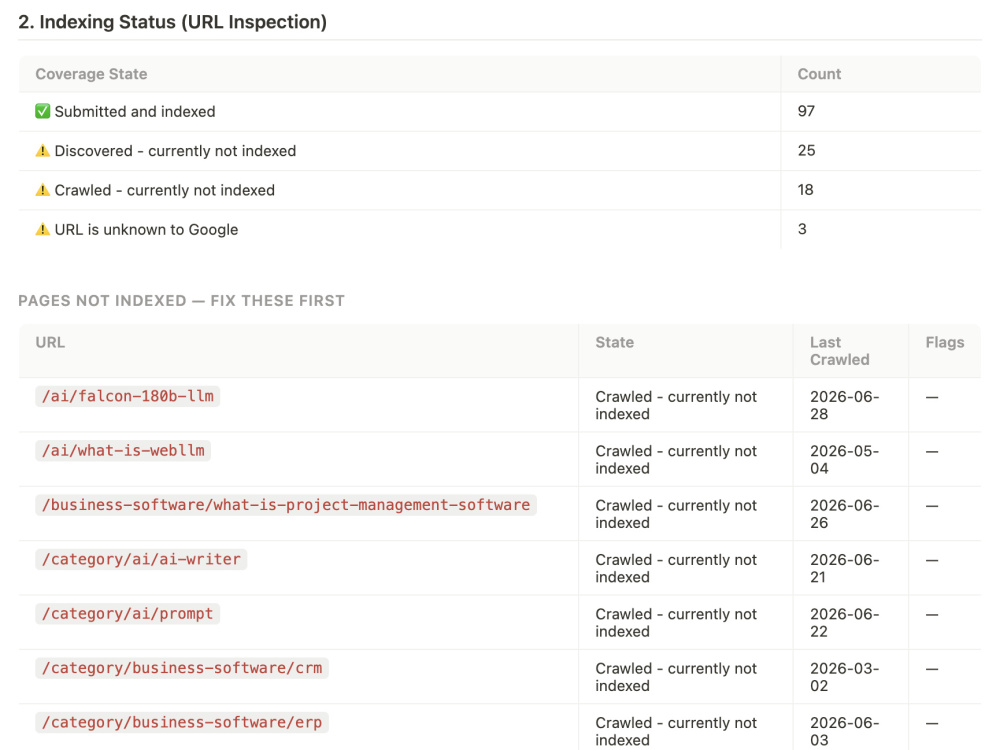Open the /category/ai/ai-writer URL
1000x750 pixels.
coord(141,559)
